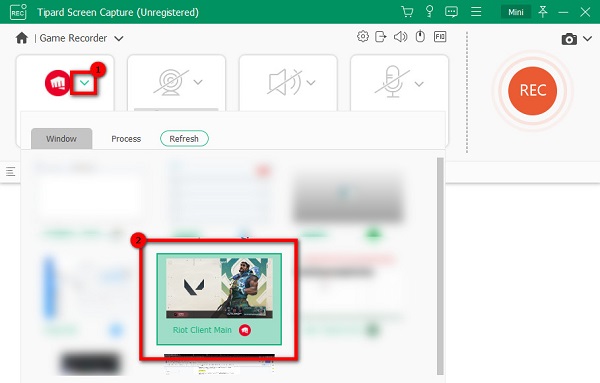Select the browser window thumbnail below Riot Client
Screen dimensions: 600x383
click(x=219, y=364)
